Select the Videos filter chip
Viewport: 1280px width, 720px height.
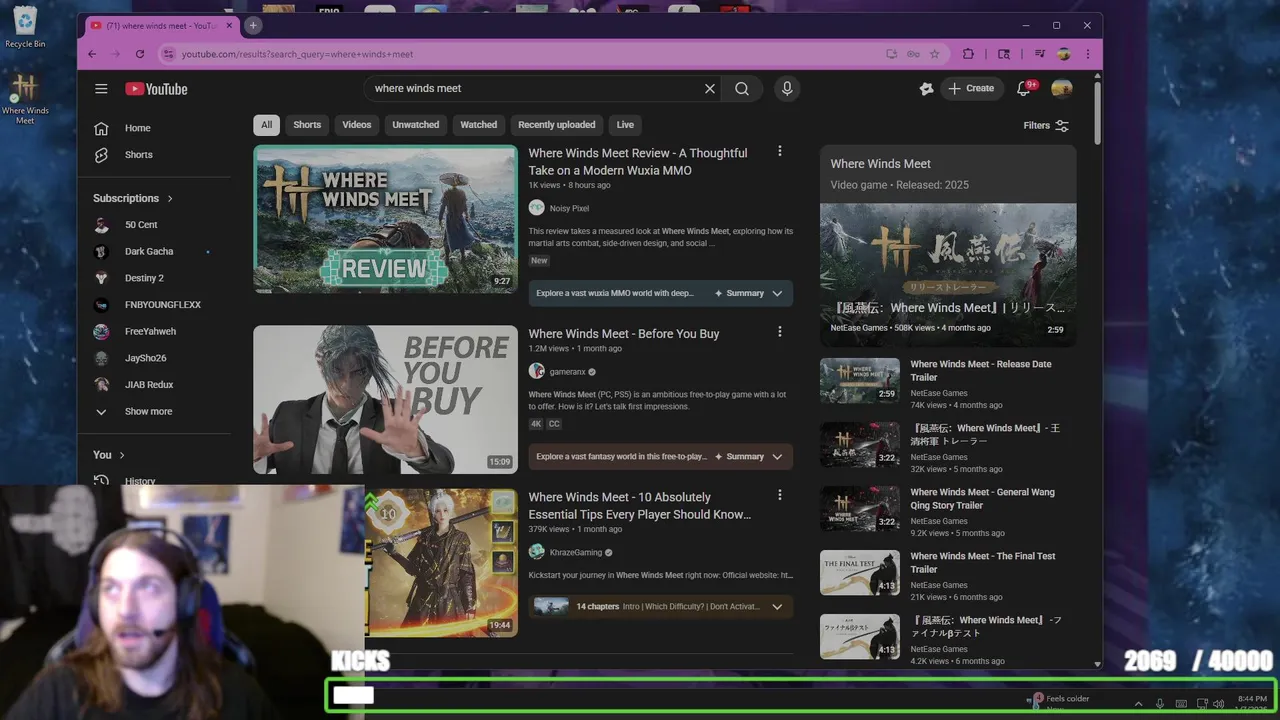pos(357,125)
